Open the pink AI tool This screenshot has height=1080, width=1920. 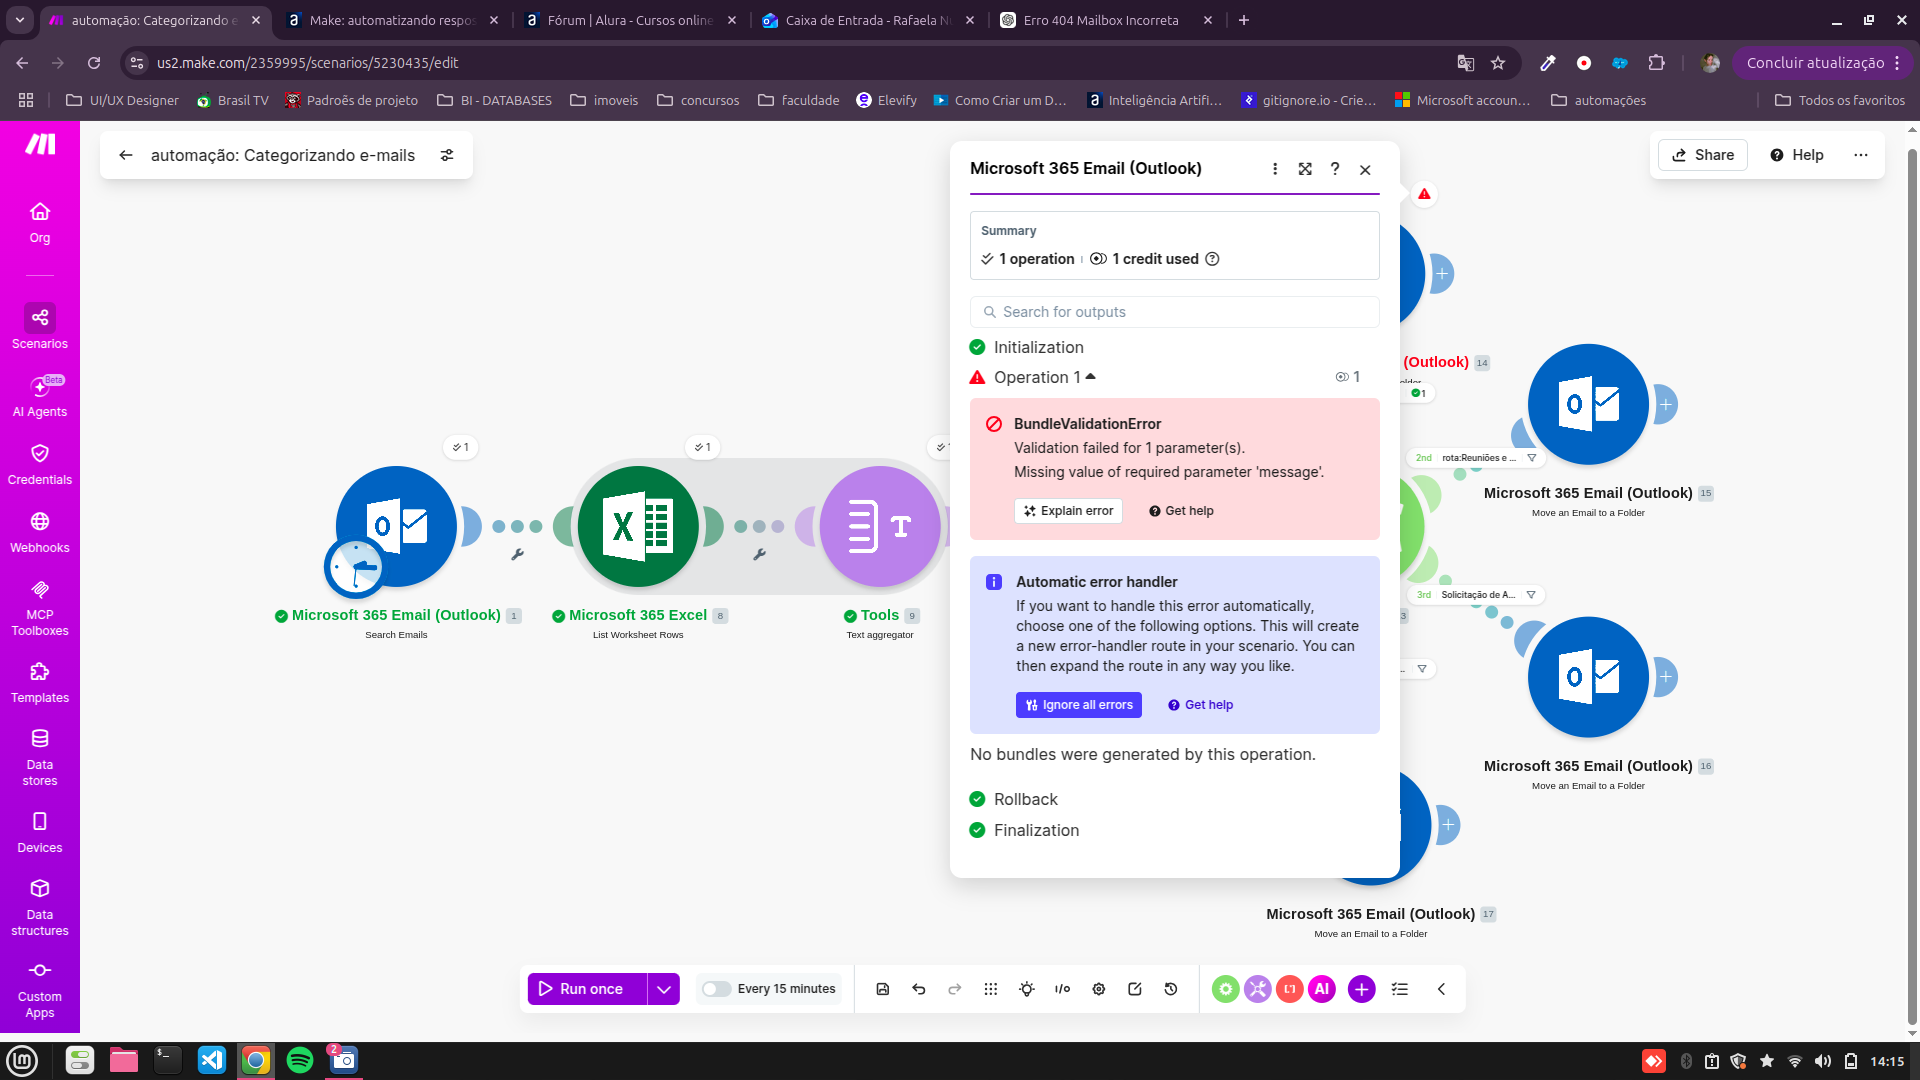pyautogui.click(x=1322, y=989)
